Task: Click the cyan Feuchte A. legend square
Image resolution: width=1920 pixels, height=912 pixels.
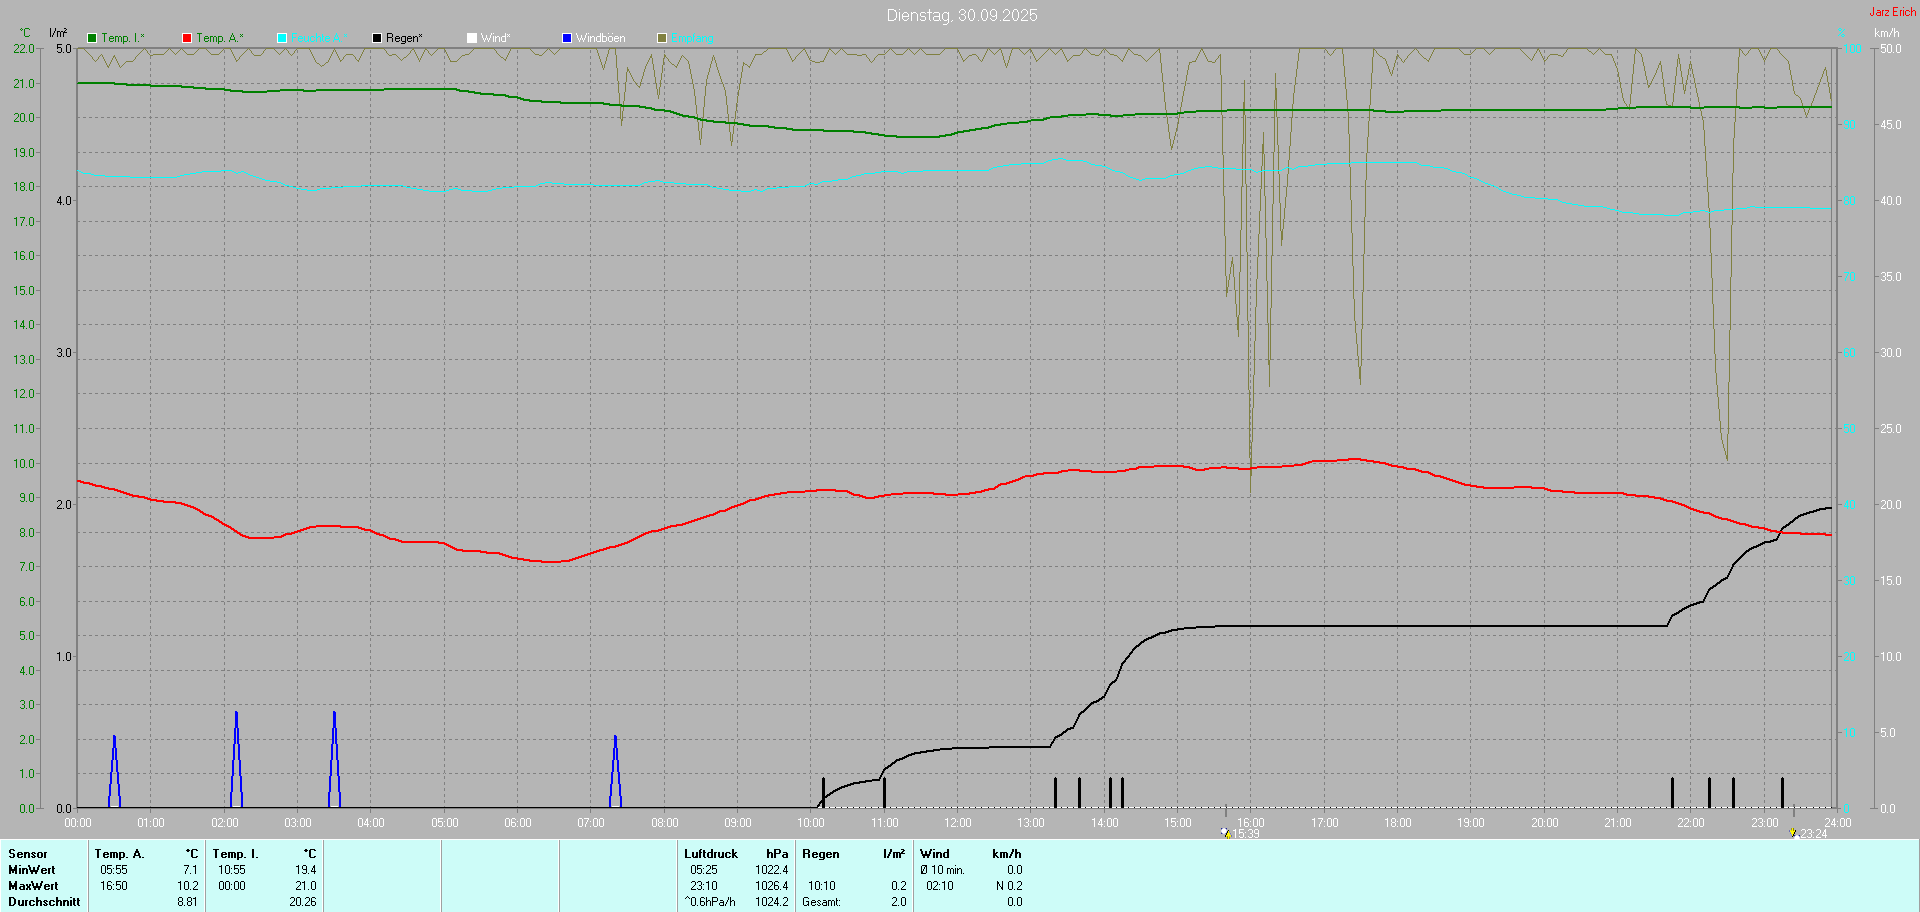Action: 282,38
